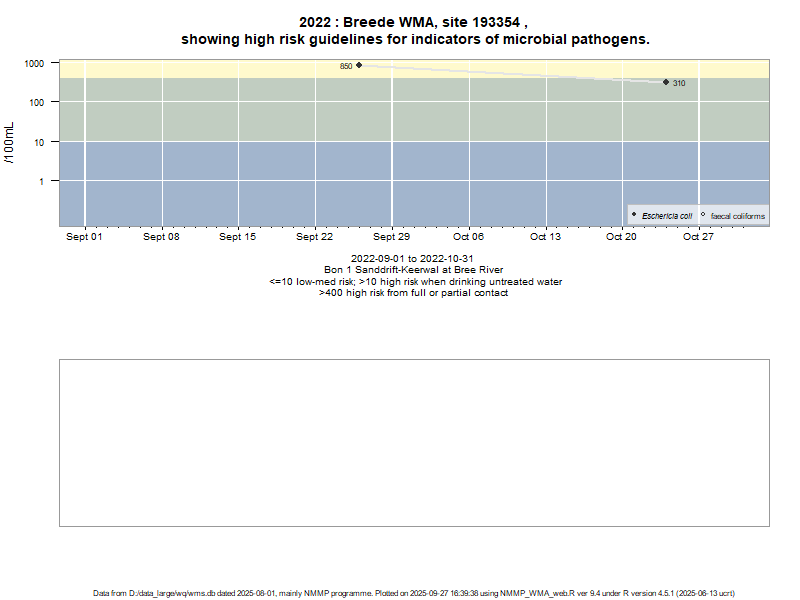Screen dimensions: 800x600
Task: Click the 1000 y-axis tick label
Action: (x=34, y=63)
